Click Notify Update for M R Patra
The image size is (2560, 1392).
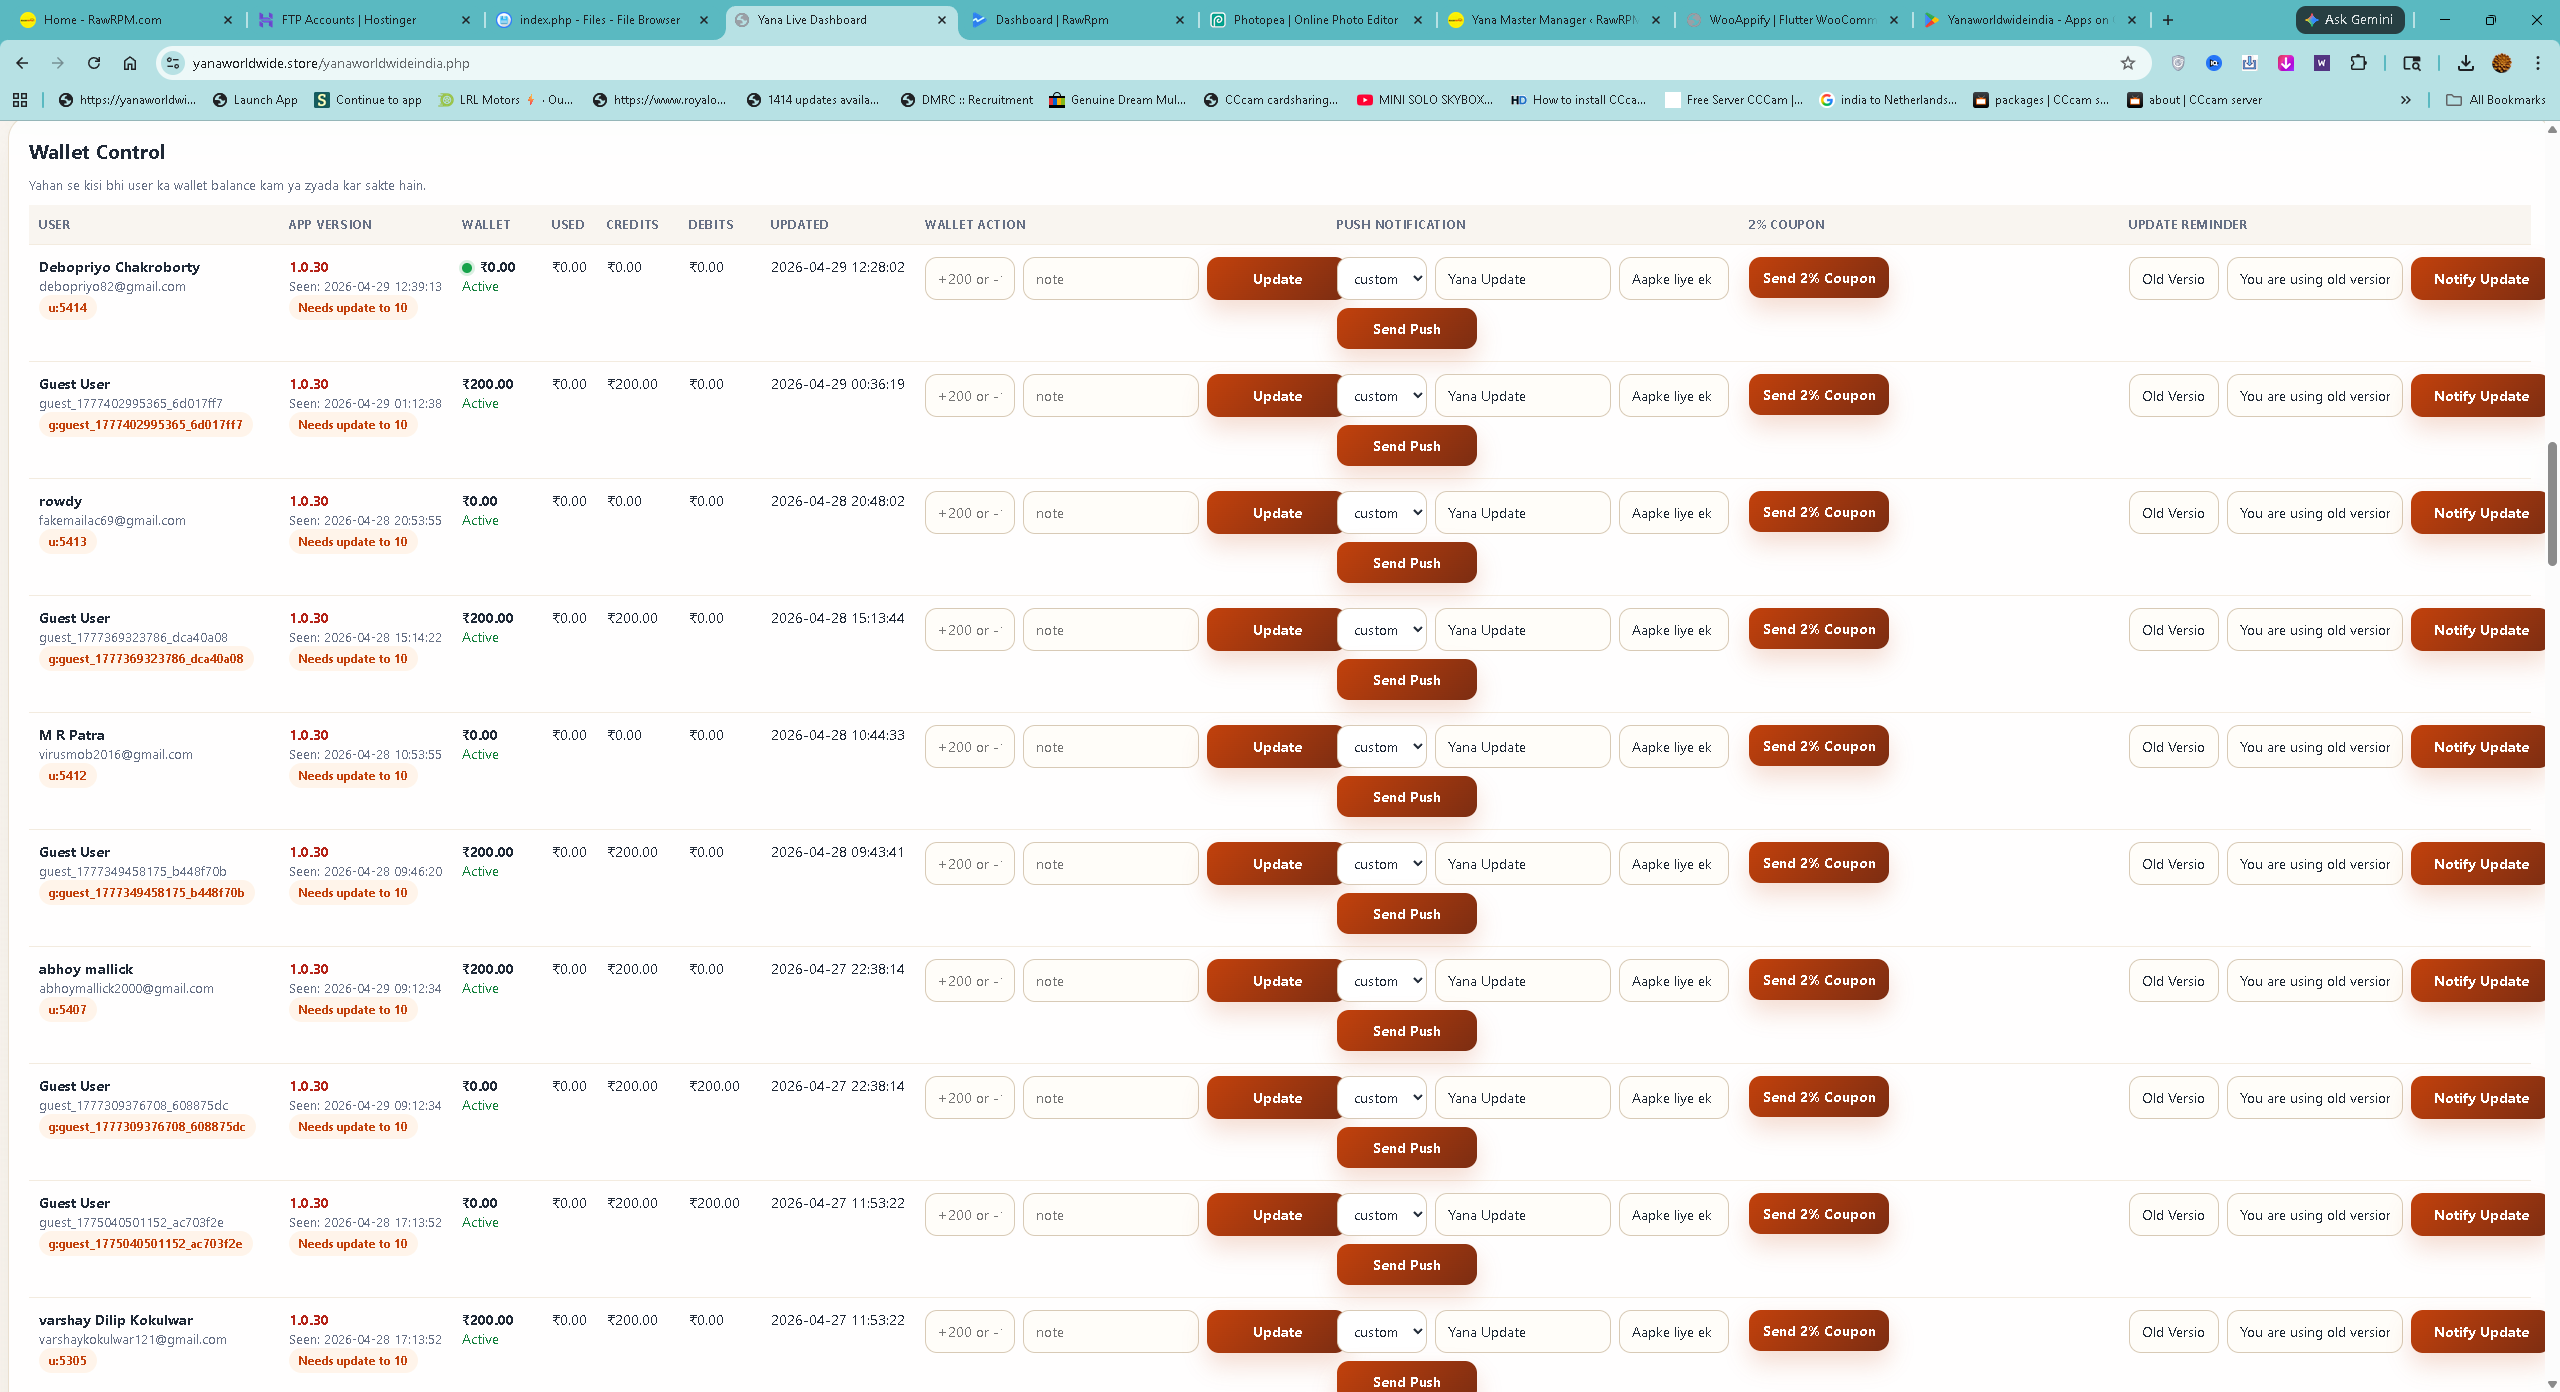[2479, 746]
